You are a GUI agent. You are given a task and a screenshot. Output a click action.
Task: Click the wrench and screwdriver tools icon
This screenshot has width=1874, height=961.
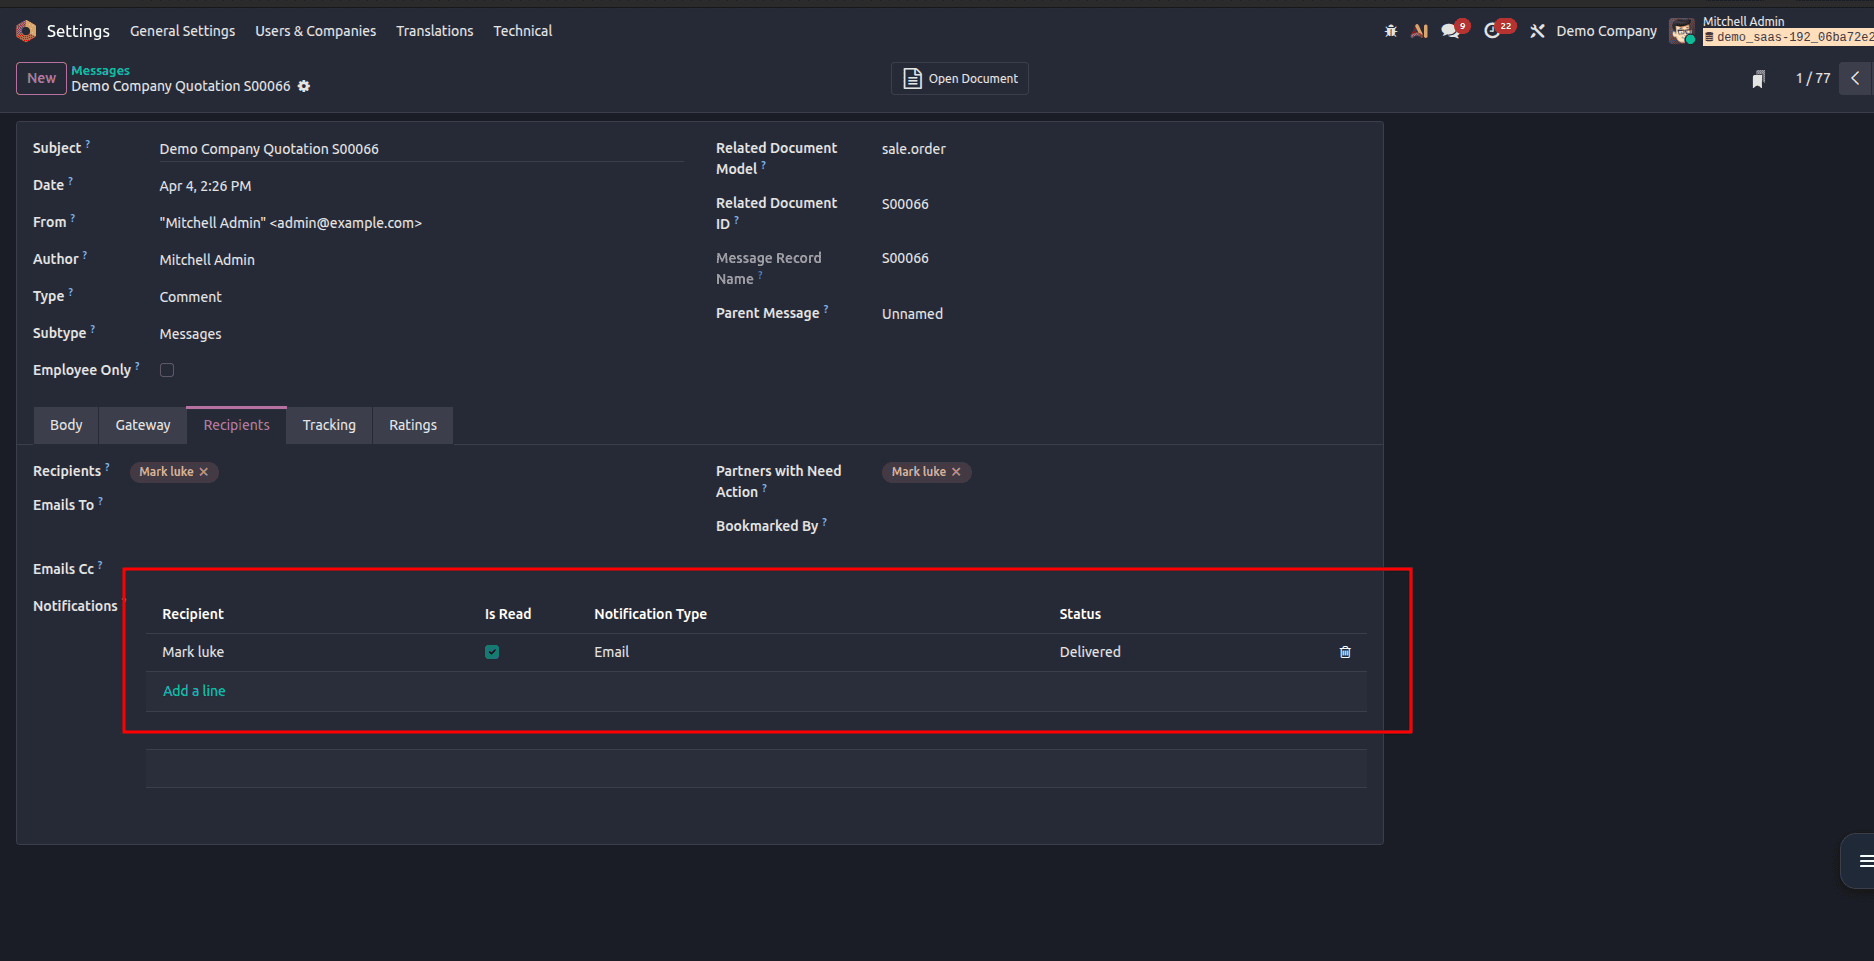1537,31
